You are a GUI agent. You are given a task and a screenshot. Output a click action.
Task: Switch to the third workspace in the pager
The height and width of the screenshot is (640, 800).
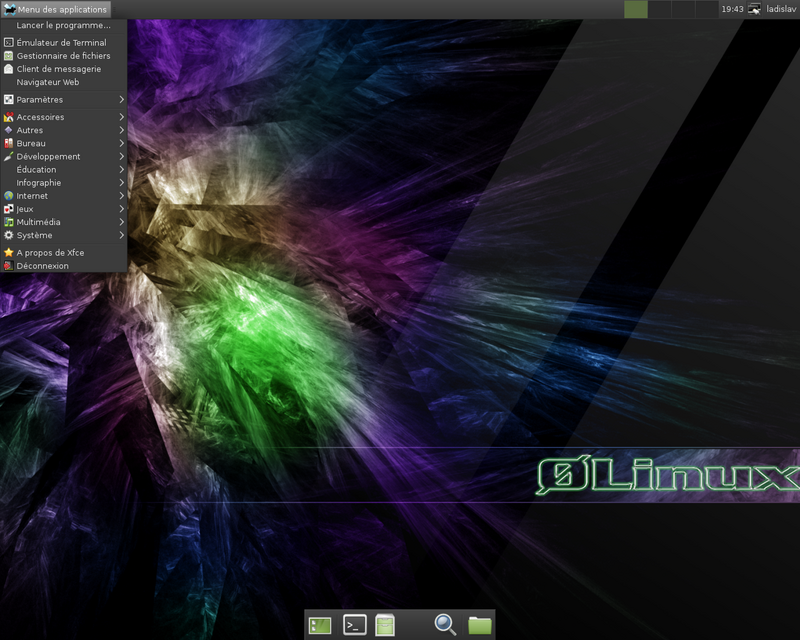pos(683,9)
